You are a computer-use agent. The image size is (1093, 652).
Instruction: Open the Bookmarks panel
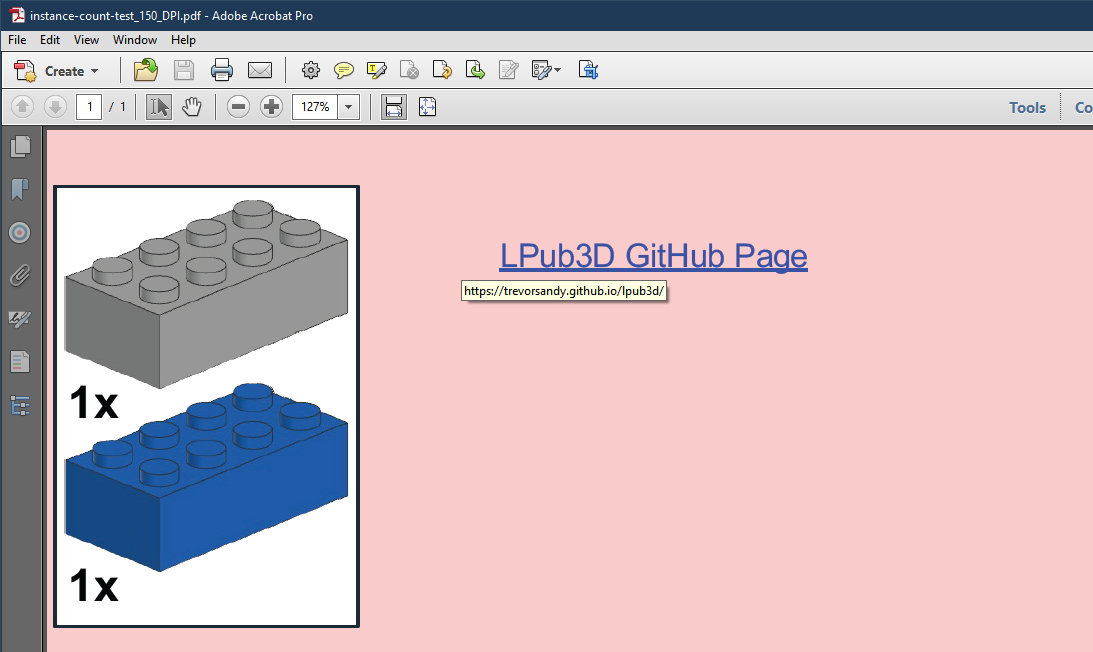pos(20,189)
